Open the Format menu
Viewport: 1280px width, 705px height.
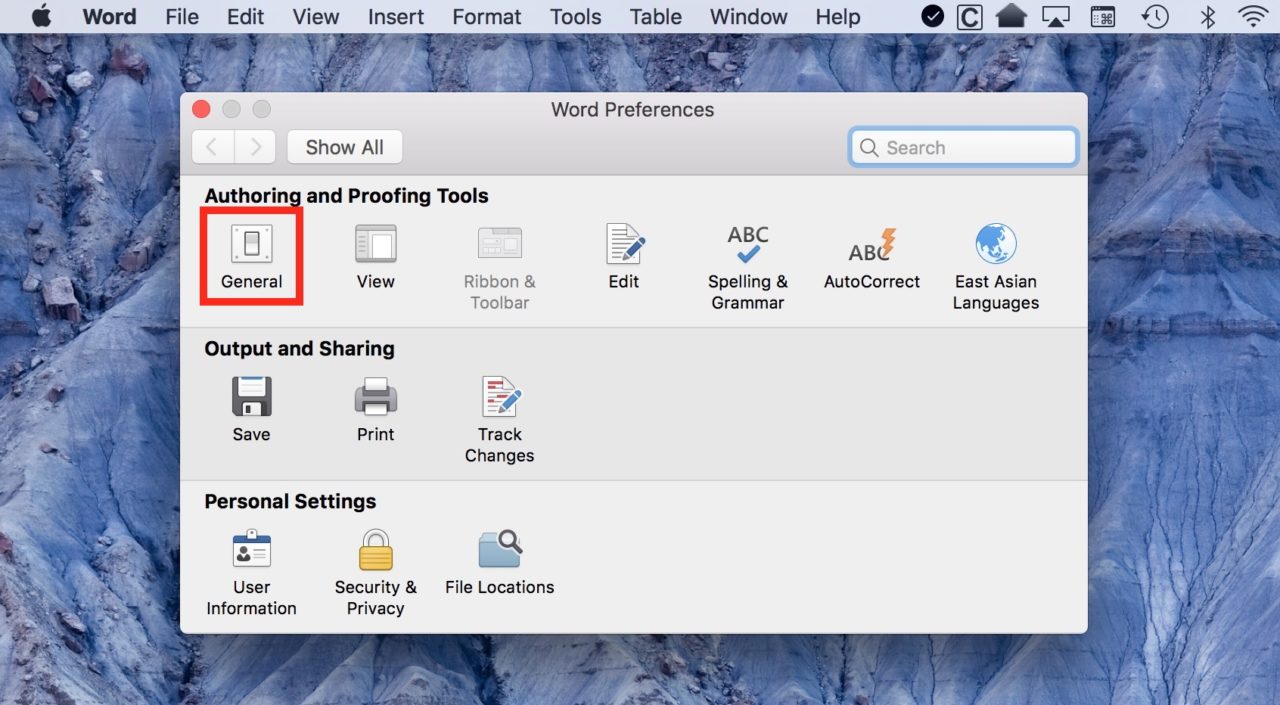487,16
